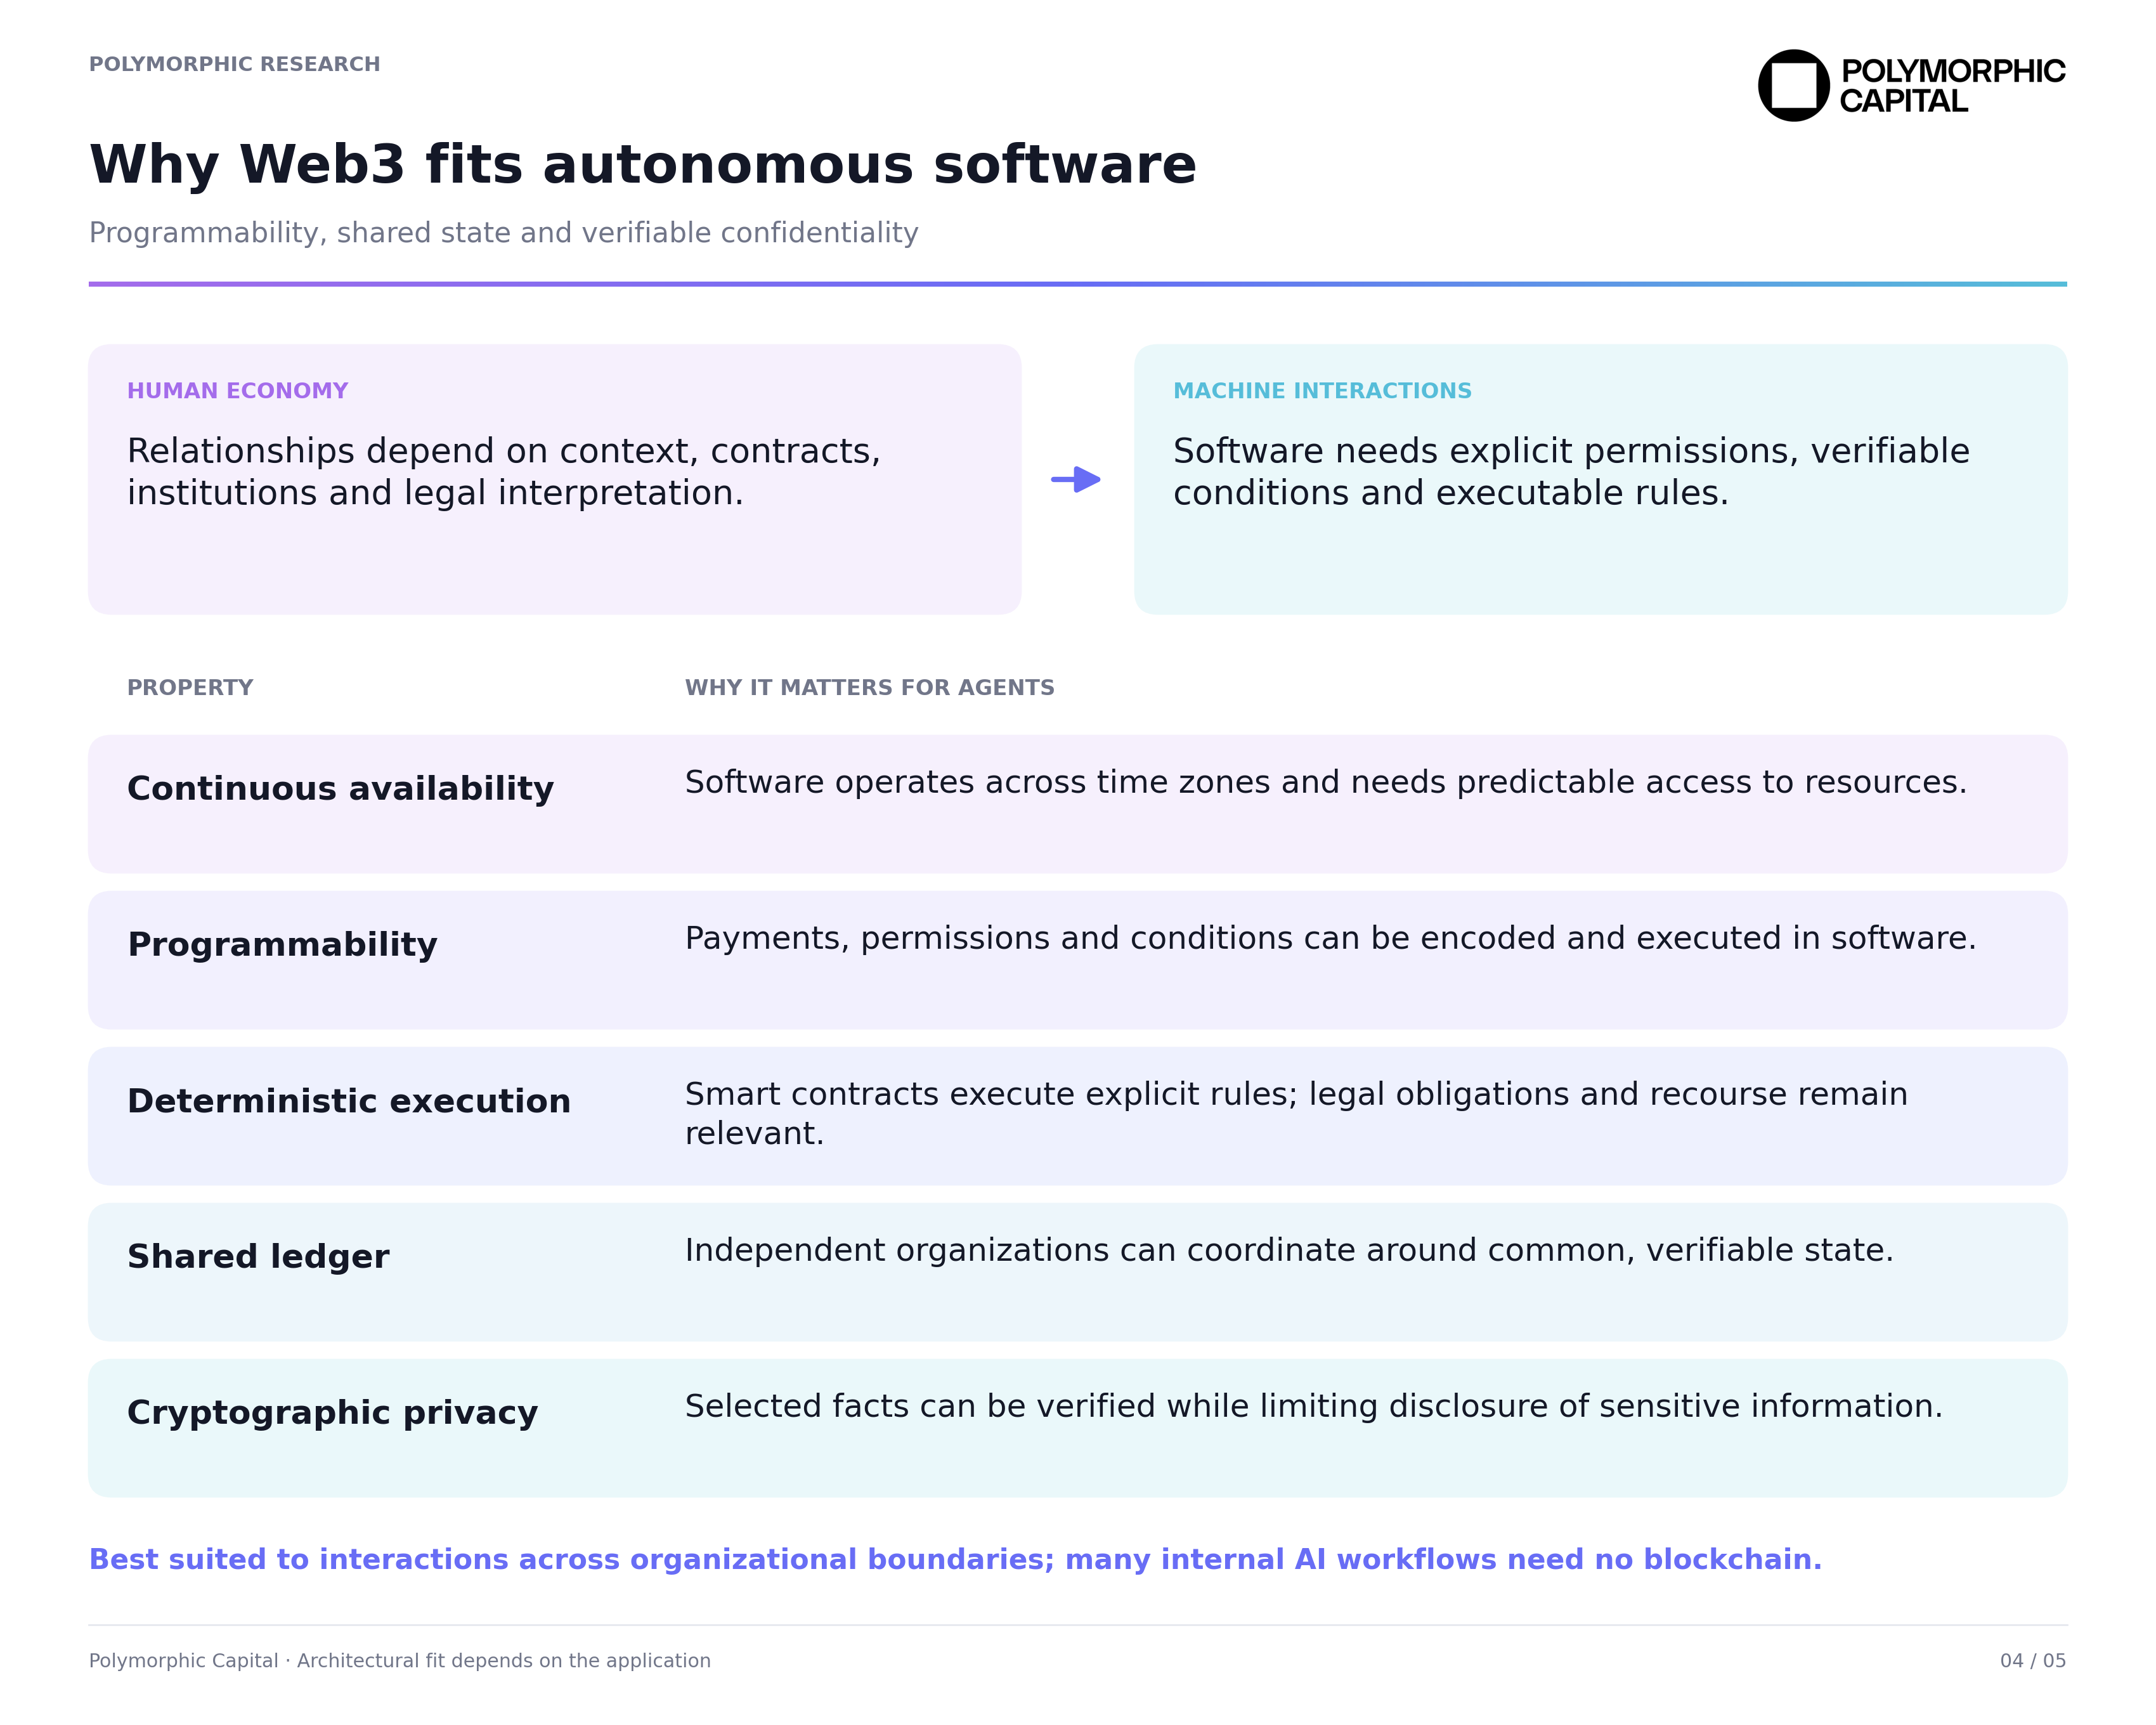Select the text about software needing explicit permissions
Viewport: 2156px width, 1725px height.
pos(1571,472)
